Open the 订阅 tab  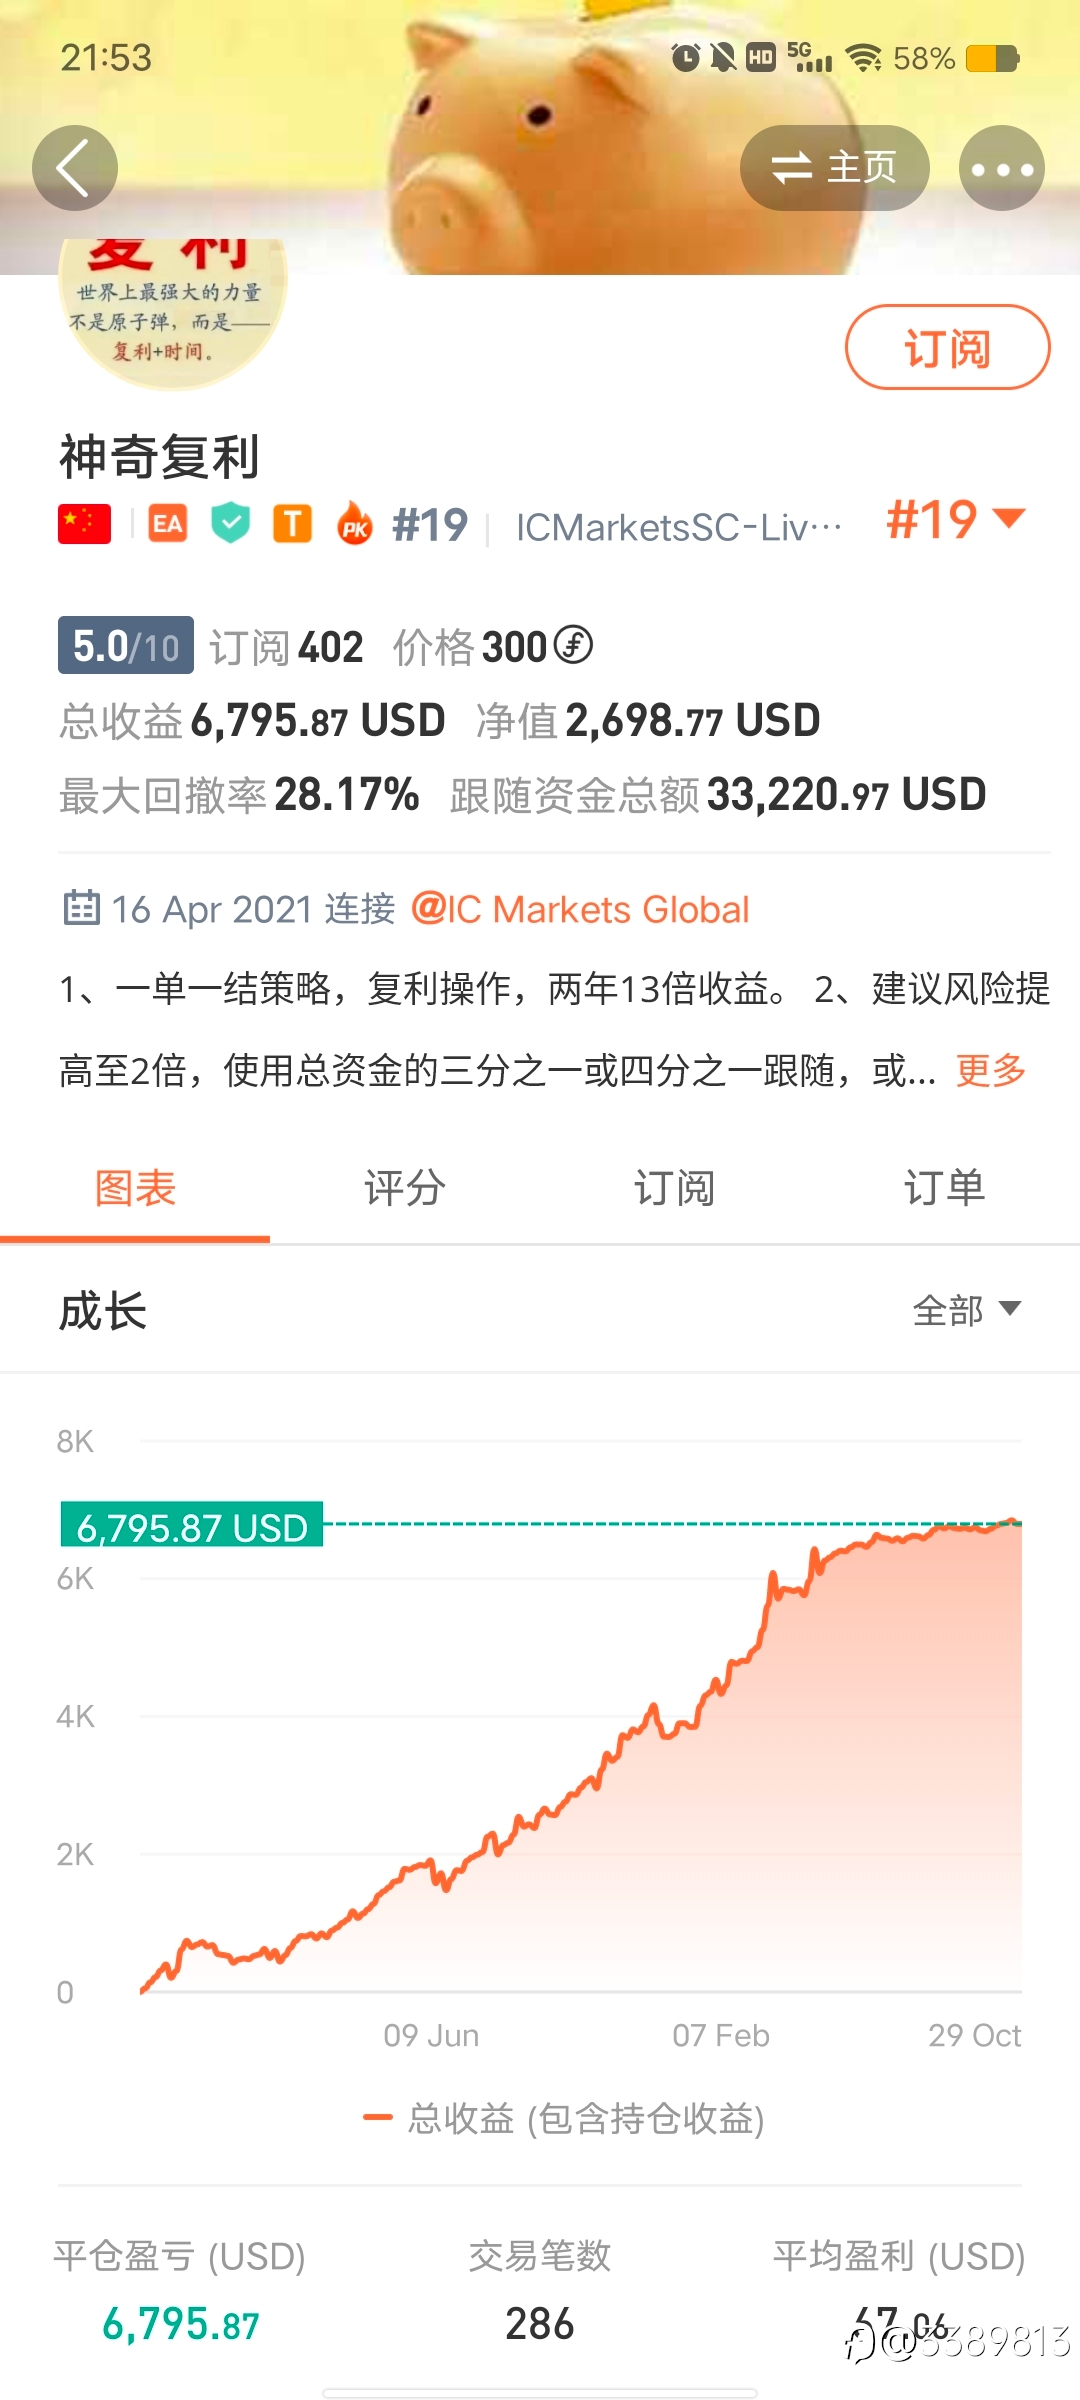click(675, 1188)
